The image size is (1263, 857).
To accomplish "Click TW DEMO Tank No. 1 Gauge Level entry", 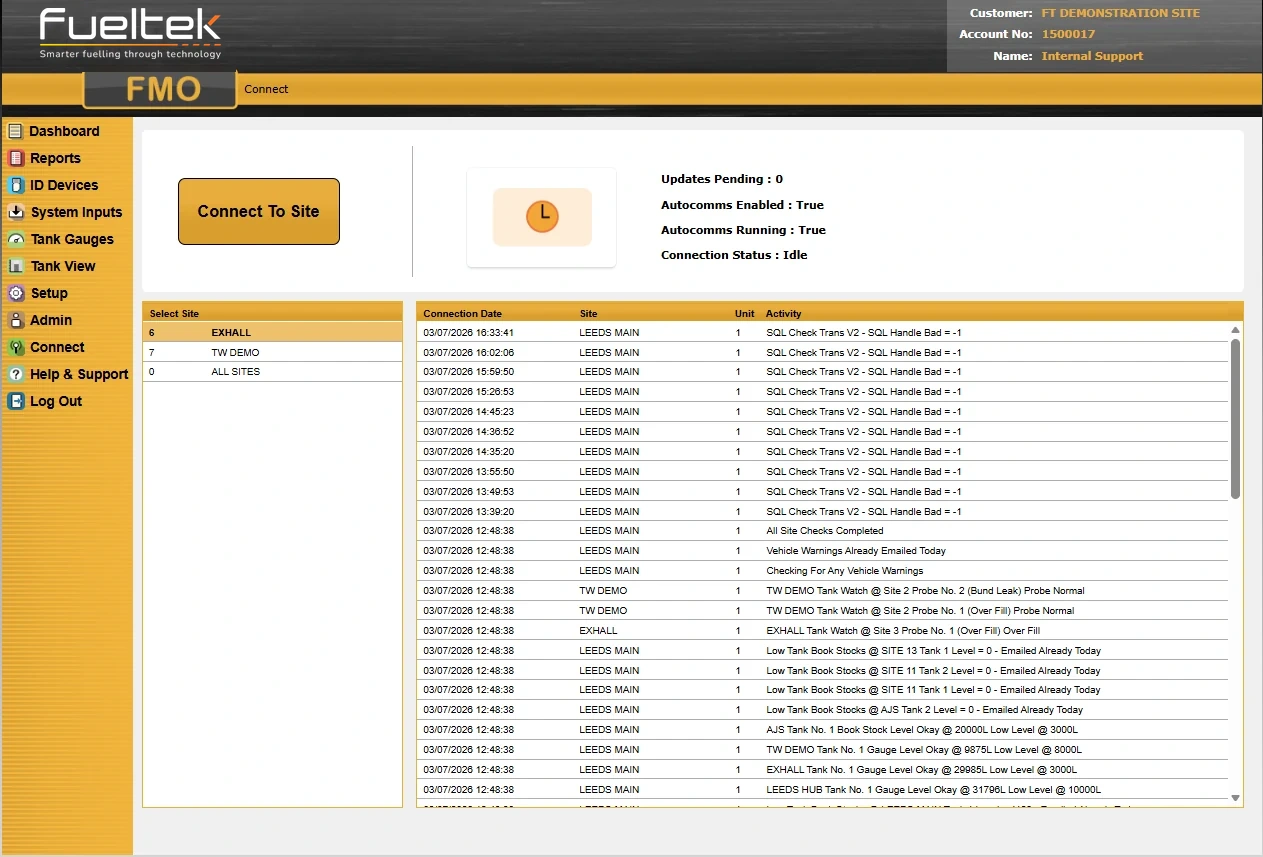I will [x=923, y=750].
